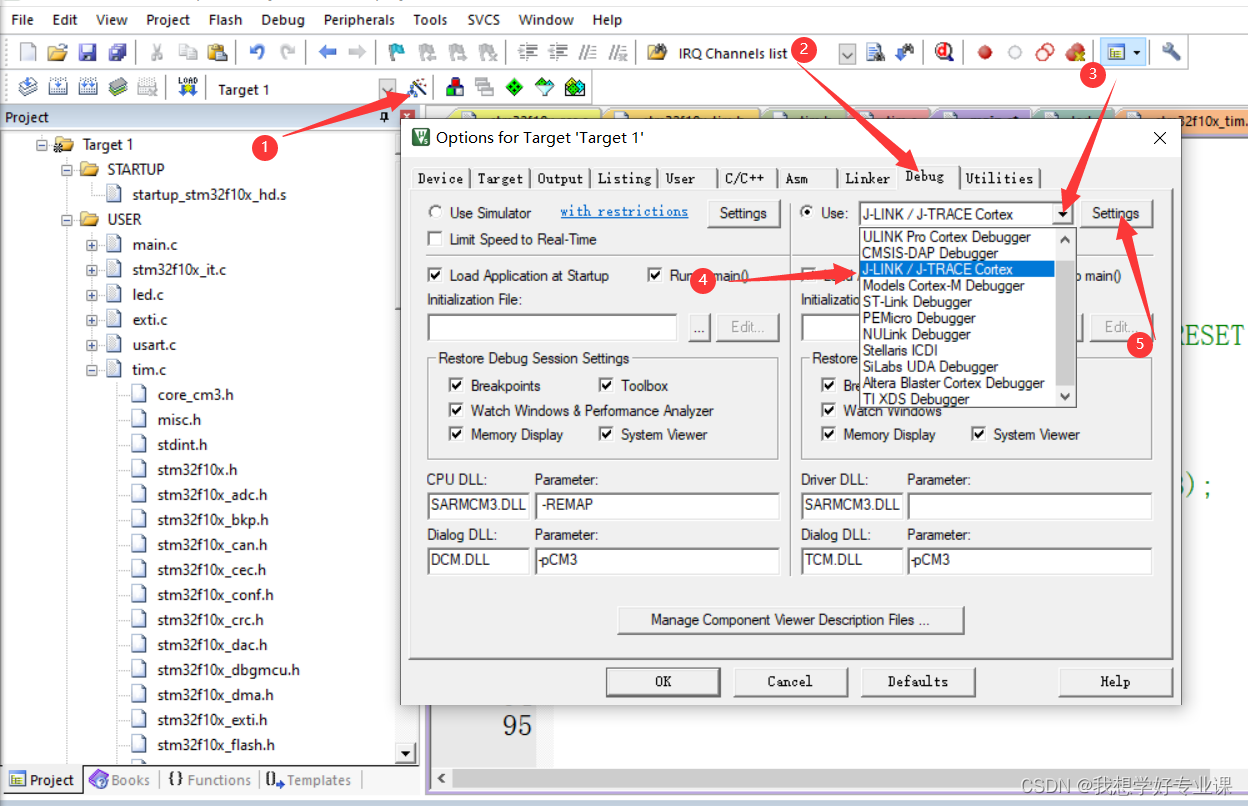Open the Peripherals menu

(x=359, y=19)
